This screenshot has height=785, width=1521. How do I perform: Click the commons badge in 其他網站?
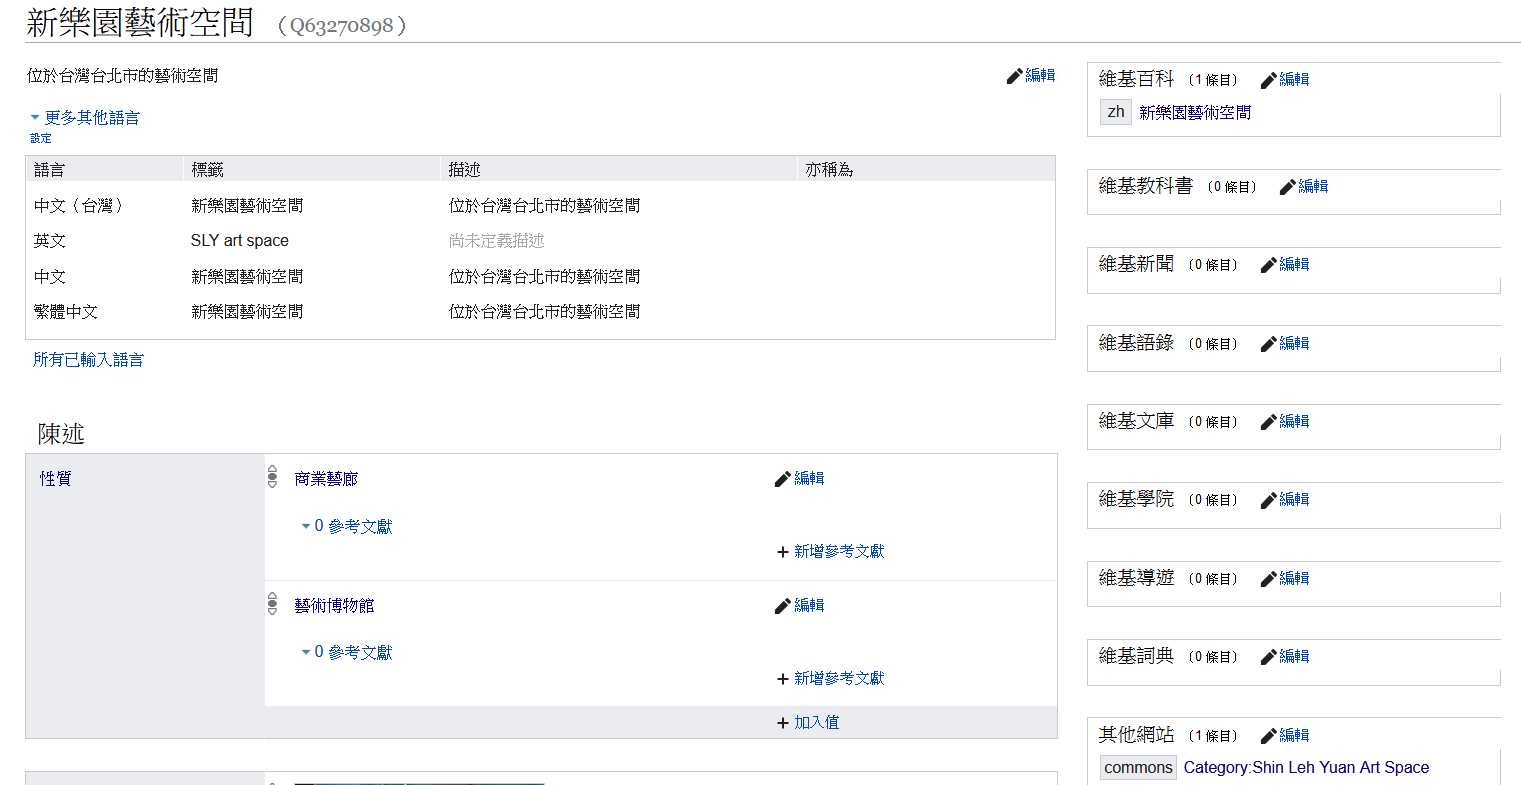(1138, 768)
